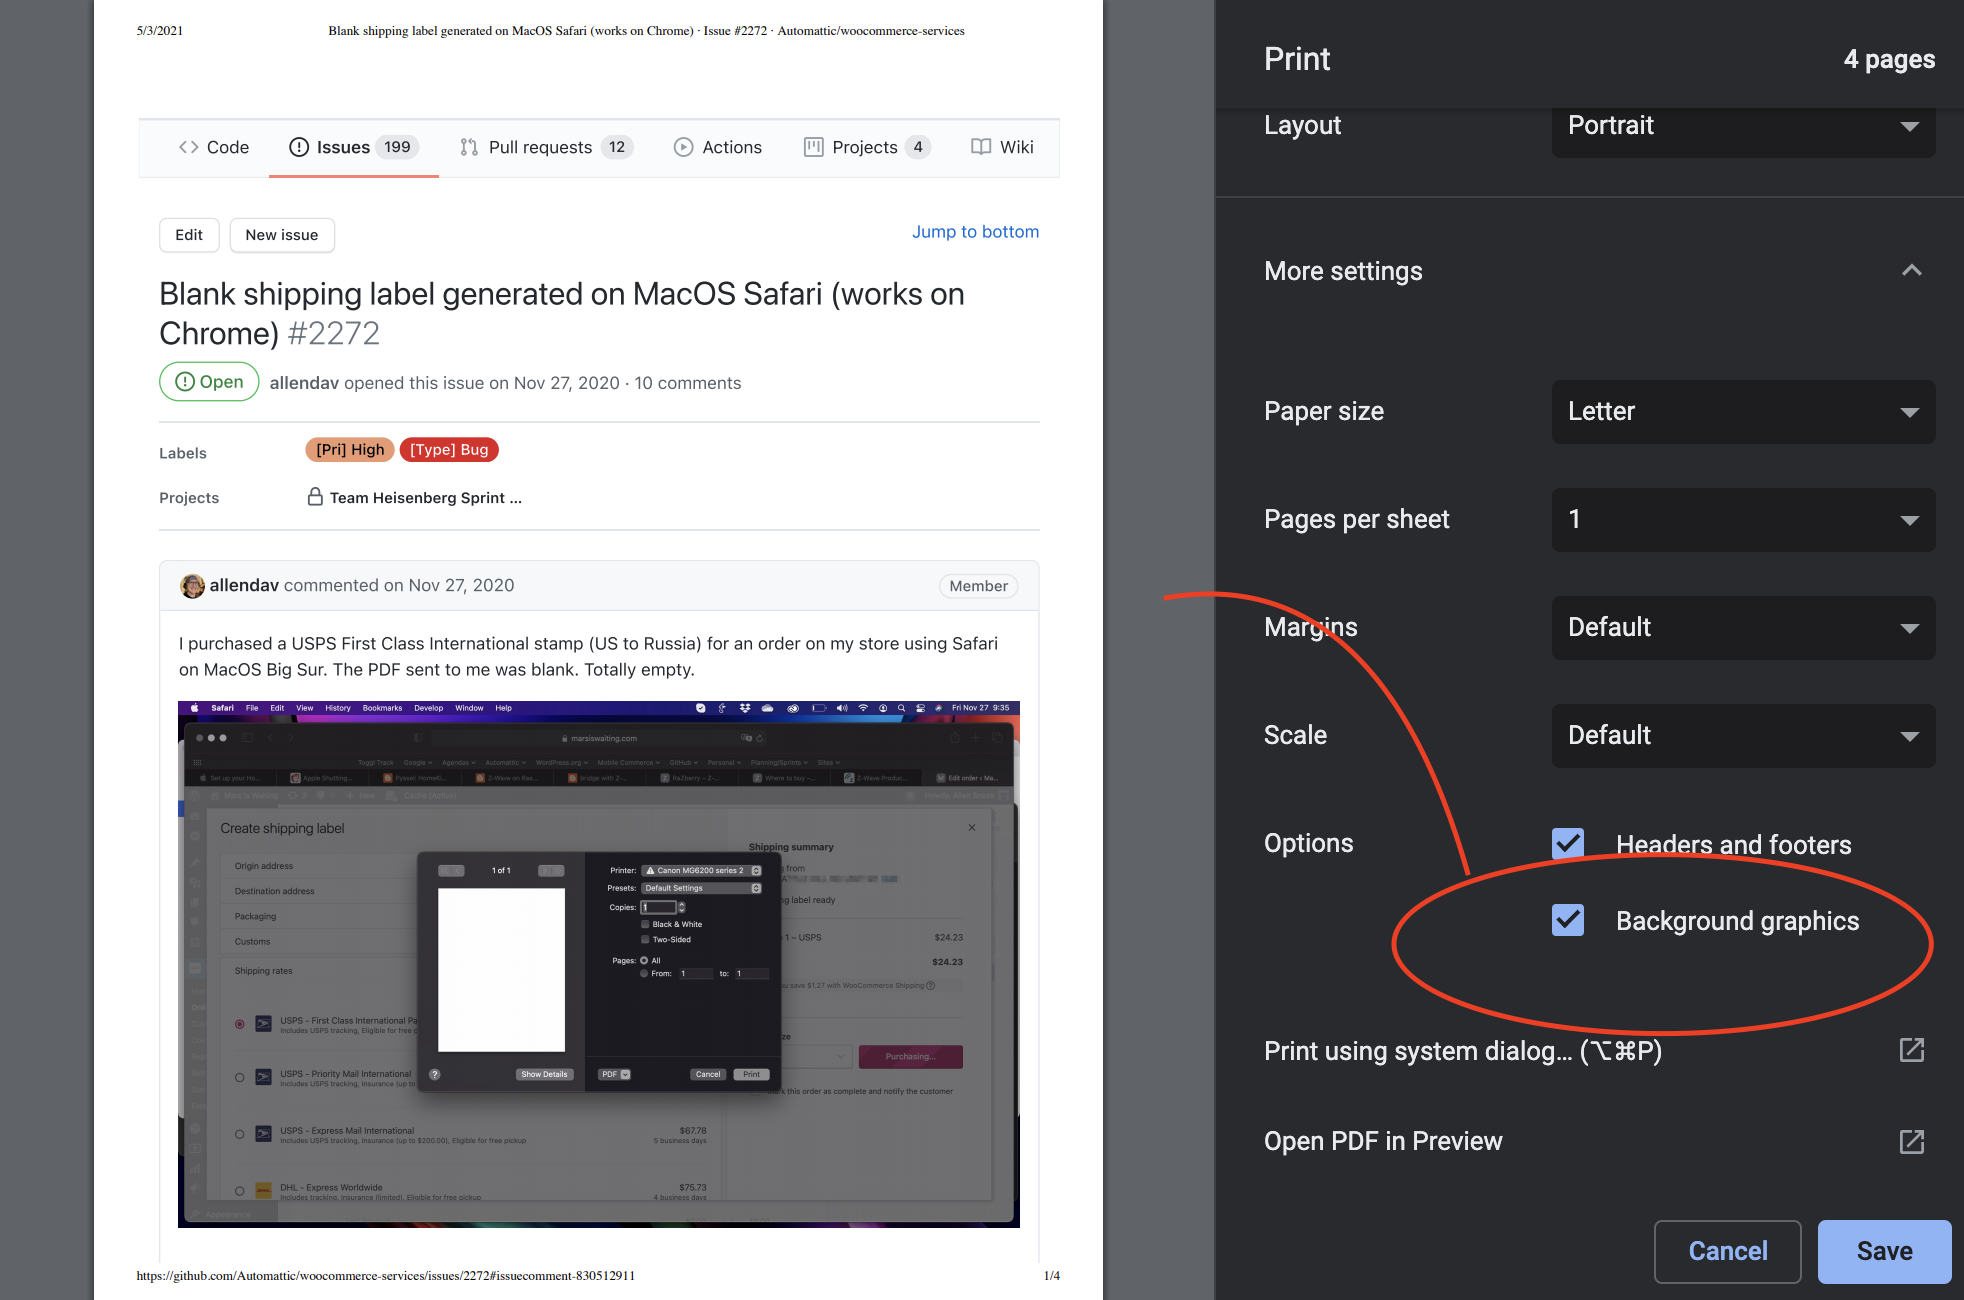
Task: Switch to the Code tab
Action: [213, 147]
